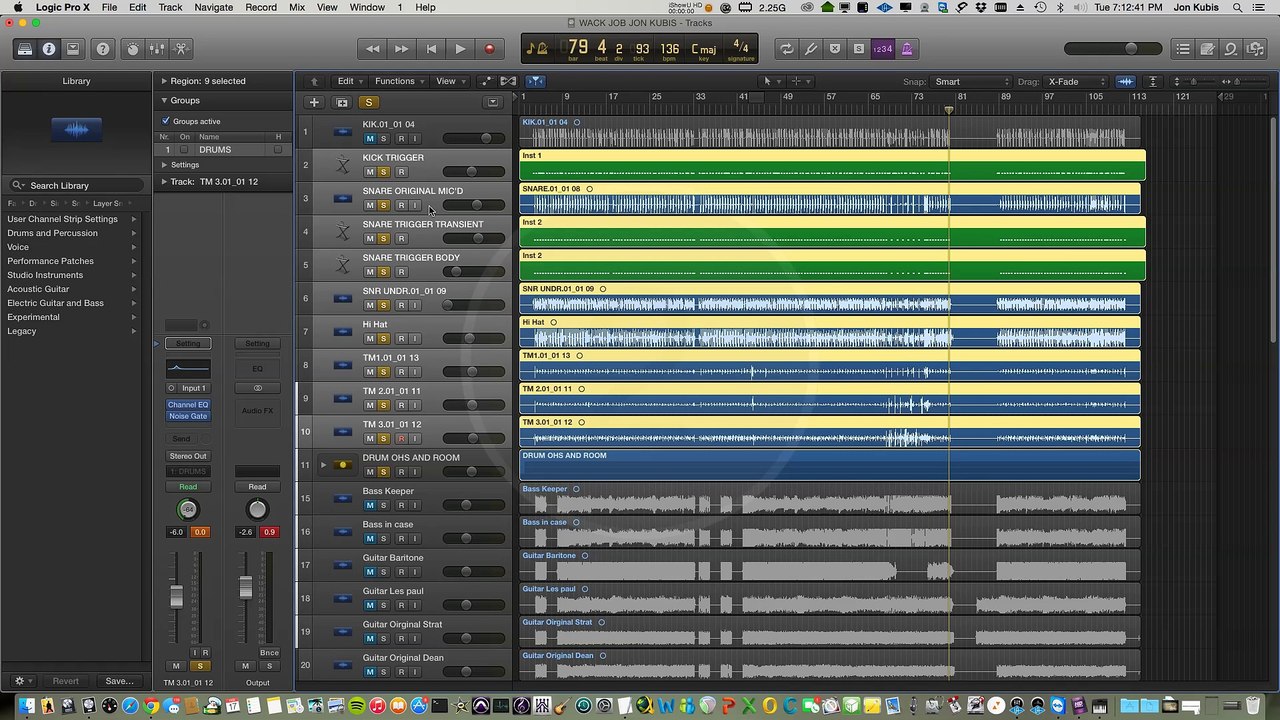
Task: Open the Window menu in menu bar
Action: 367,7
